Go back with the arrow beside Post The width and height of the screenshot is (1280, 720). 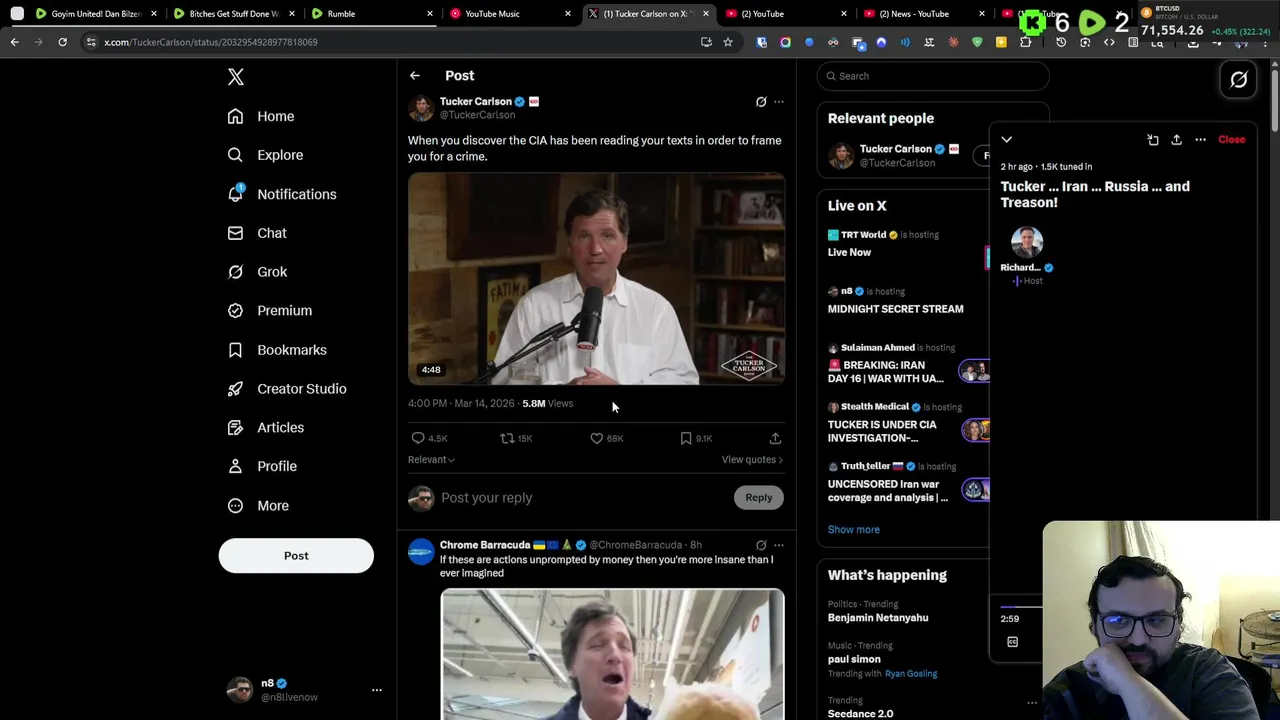(x=415, y=76)
